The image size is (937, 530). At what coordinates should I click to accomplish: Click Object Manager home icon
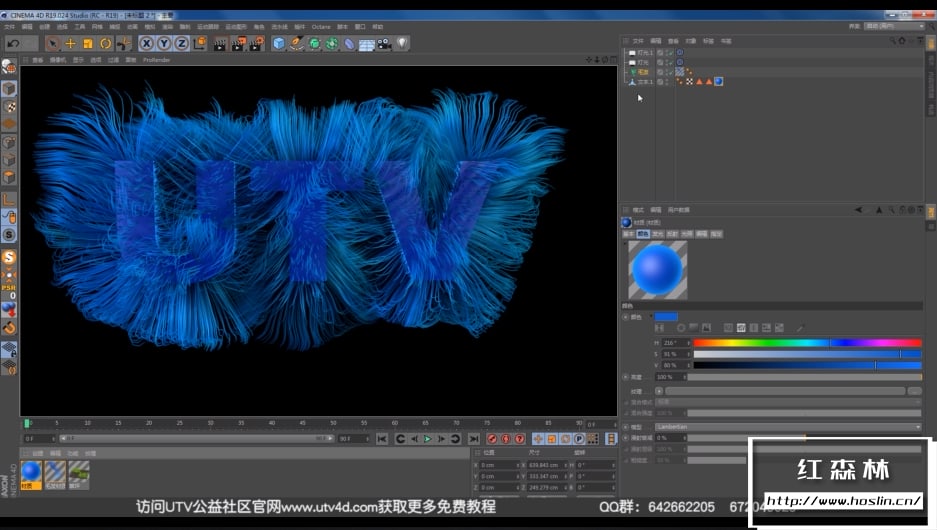[902, 41]
